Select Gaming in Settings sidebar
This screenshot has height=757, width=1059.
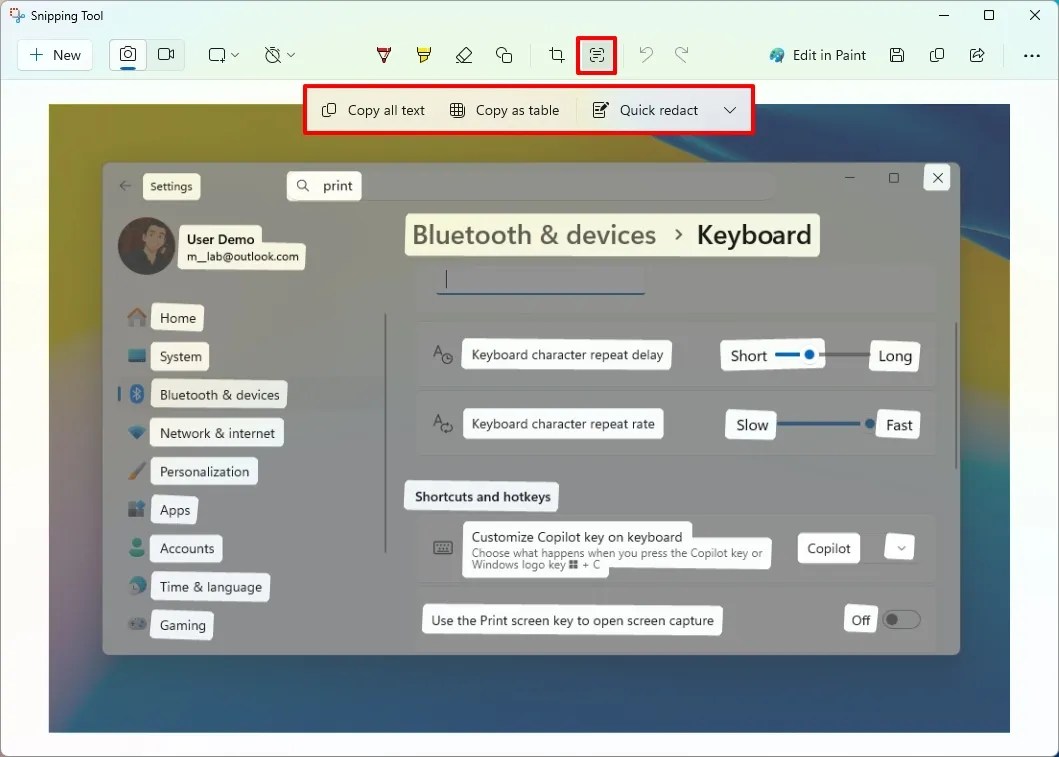182,625
